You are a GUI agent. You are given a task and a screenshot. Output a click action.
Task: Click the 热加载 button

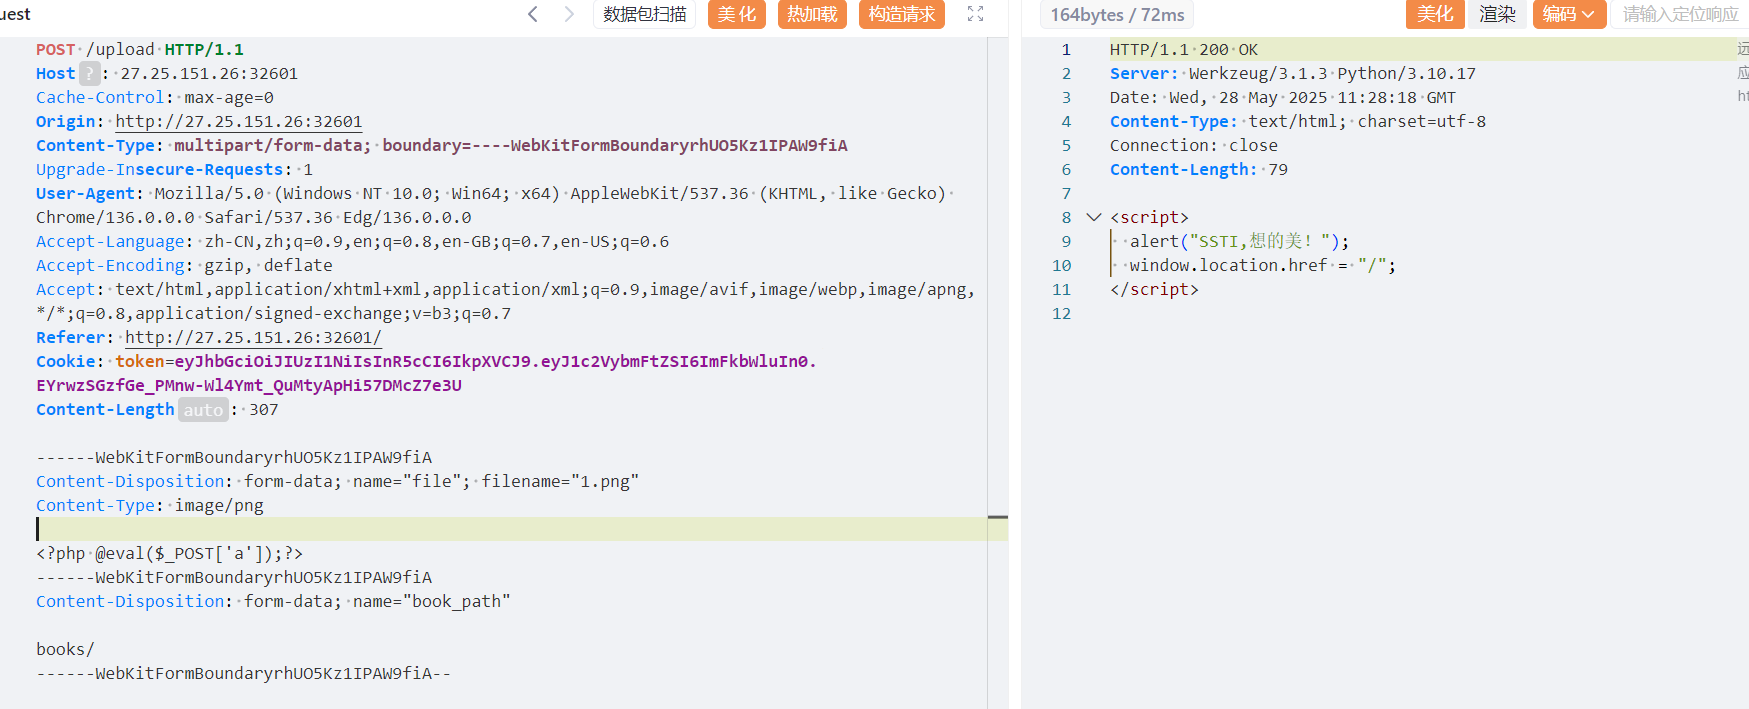812,14
